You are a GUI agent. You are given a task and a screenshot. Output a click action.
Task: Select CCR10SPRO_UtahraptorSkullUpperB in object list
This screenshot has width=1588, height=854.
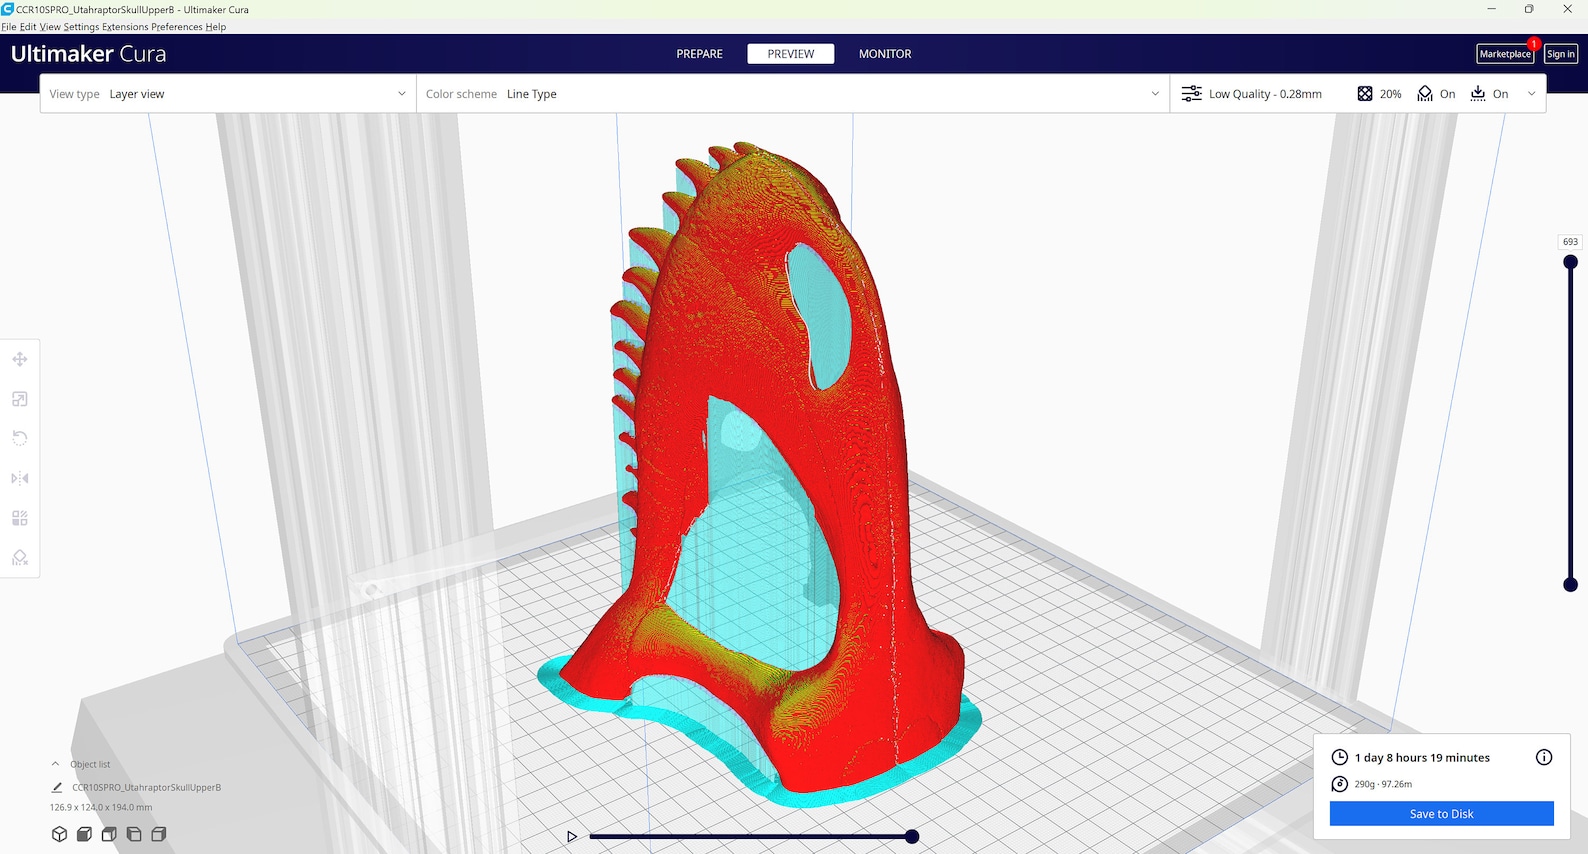tap(146, 788)
